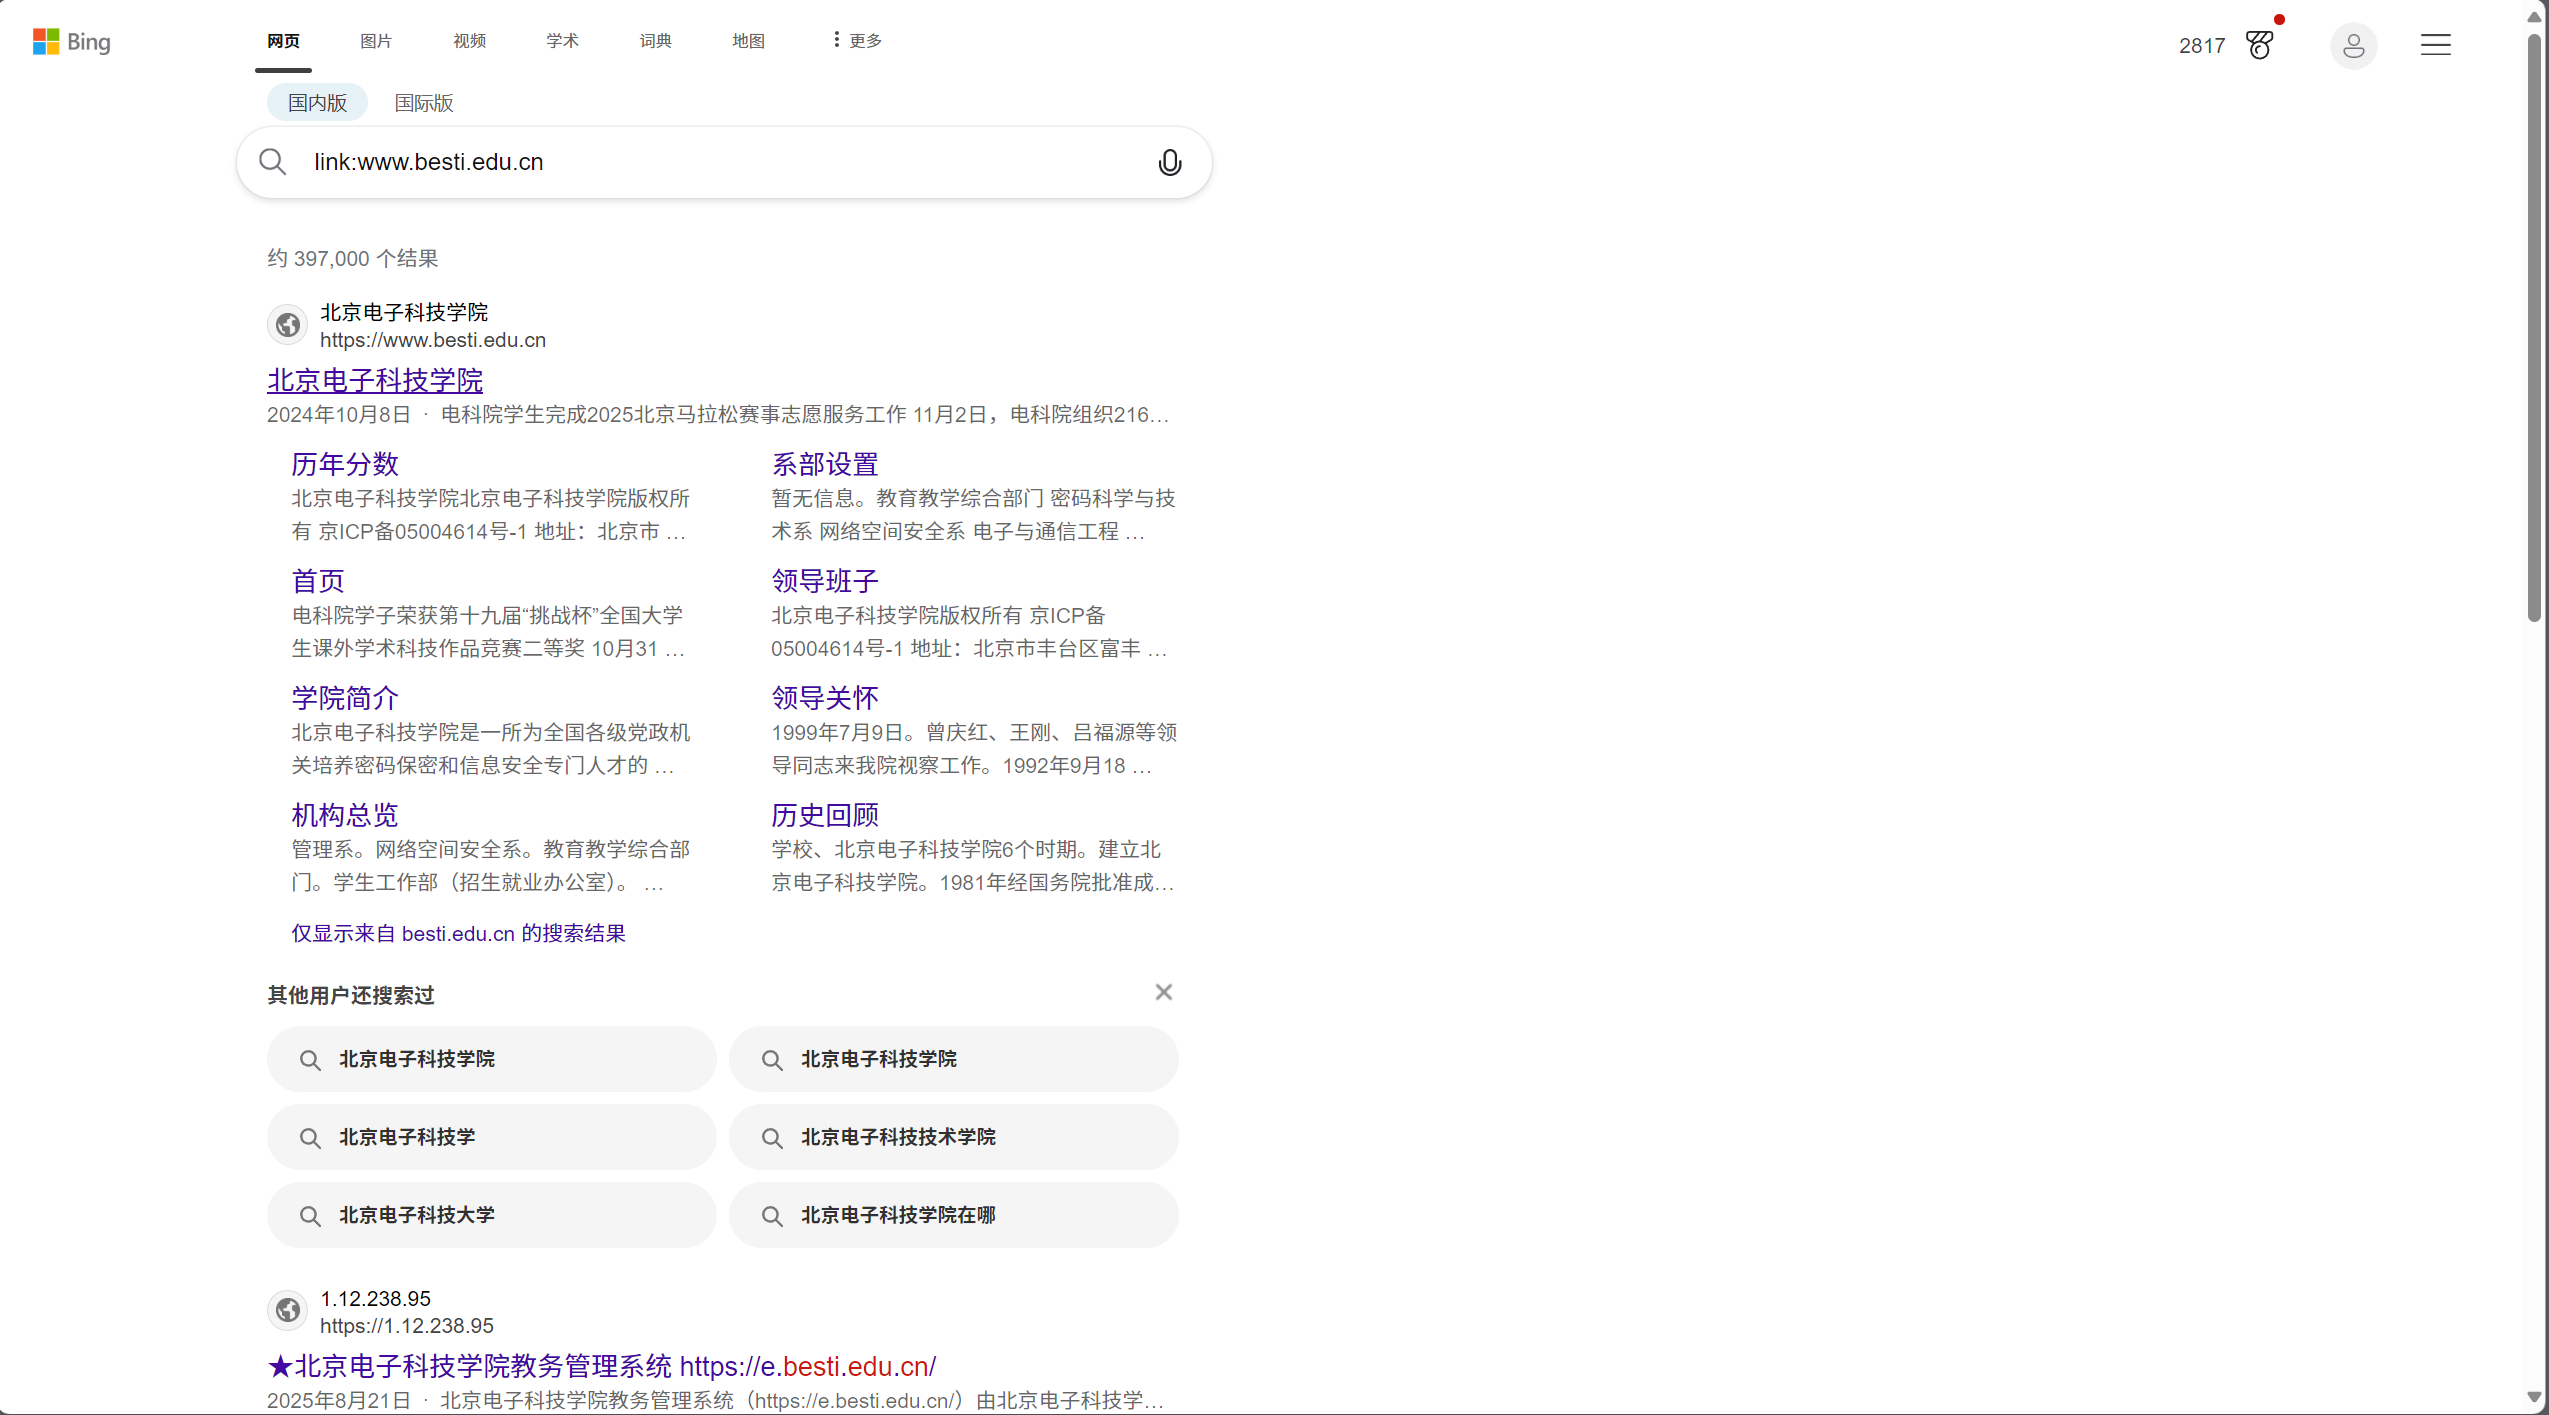2549x1415 pixels.
Task: Open the 历年分数 sitelink
Action: click(x=344, y=463)
